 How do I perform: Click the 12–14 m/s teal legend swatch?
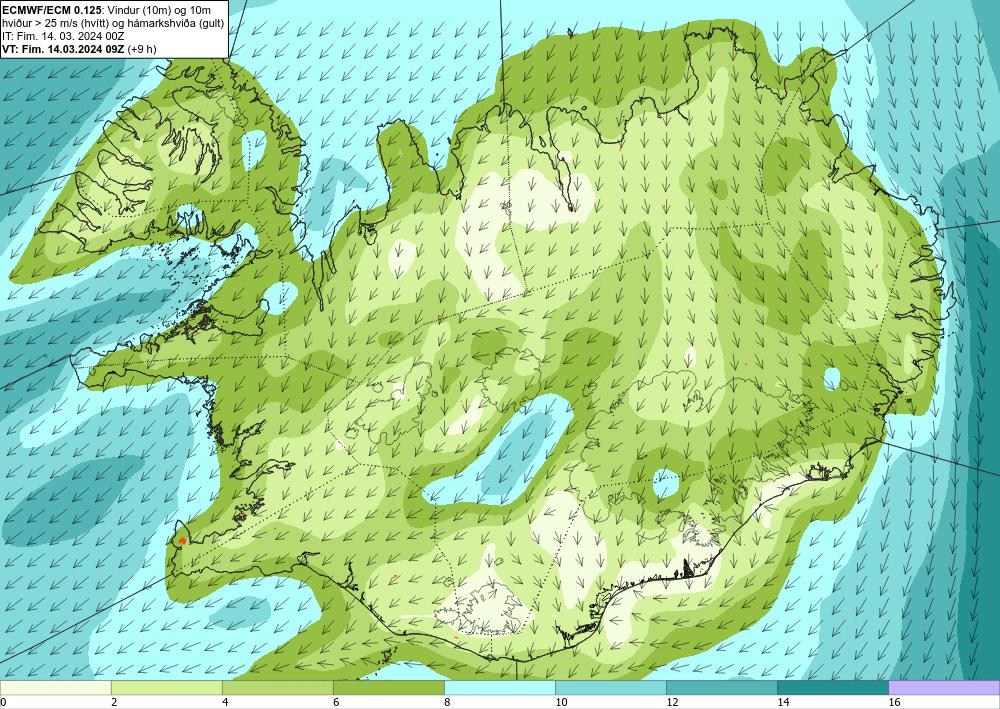(x=721, y=688)
